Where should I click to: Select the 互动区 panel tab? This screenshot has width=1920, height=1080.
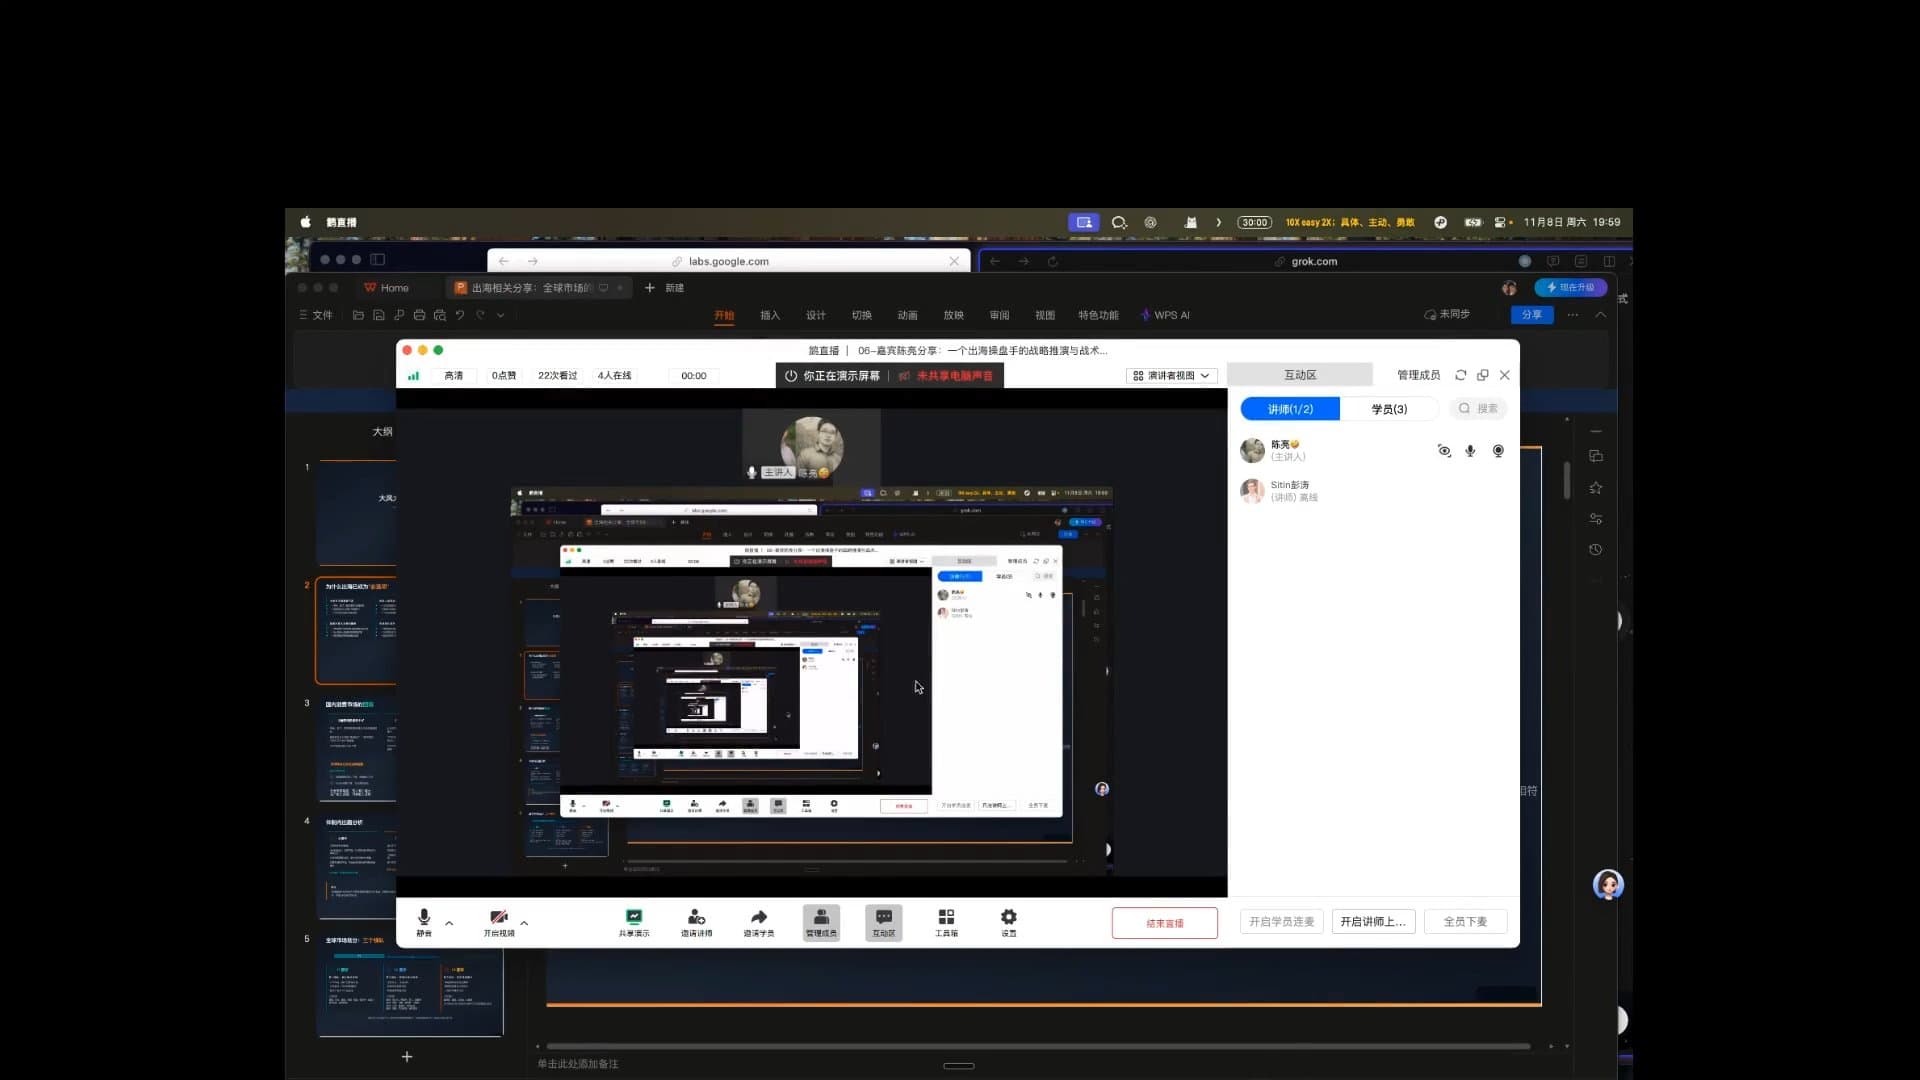point(1300,375)
